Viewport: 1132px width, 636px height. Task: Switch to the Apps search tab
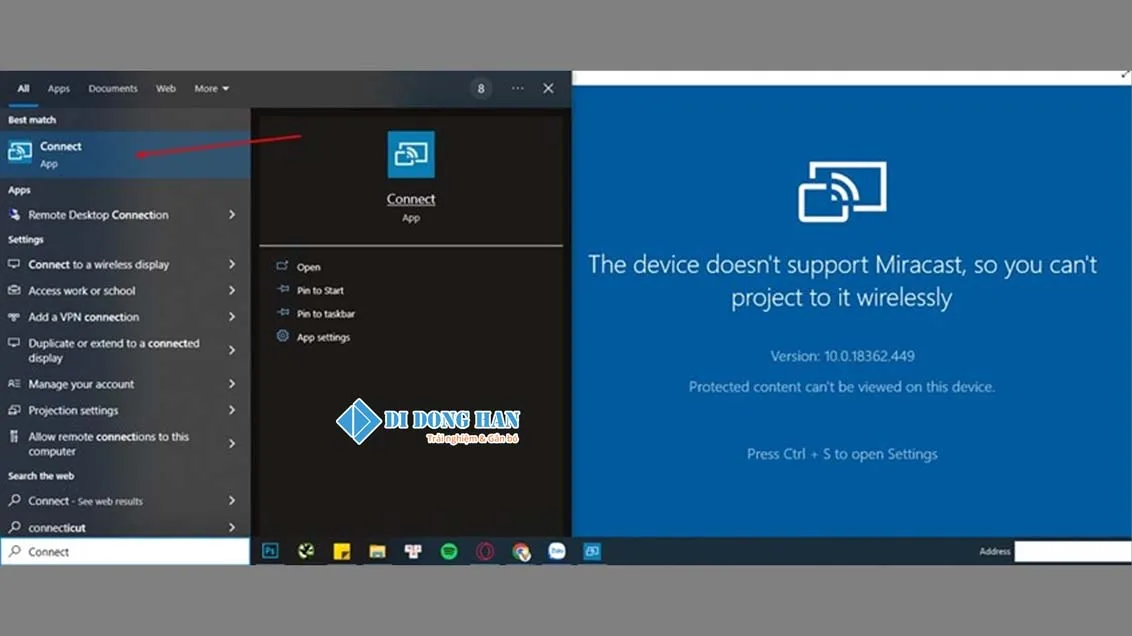click(x=58, y=88)
